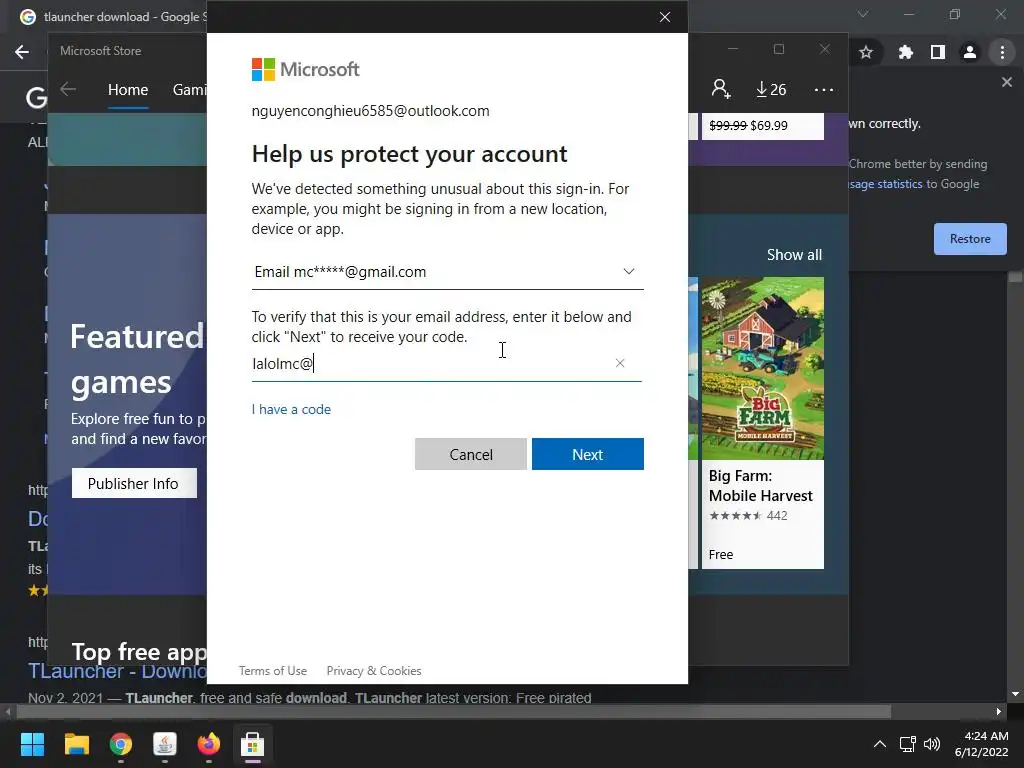Click Next to receive the code
The width and height of the screenshot is (1024, 768).
[x=587, y=454]
